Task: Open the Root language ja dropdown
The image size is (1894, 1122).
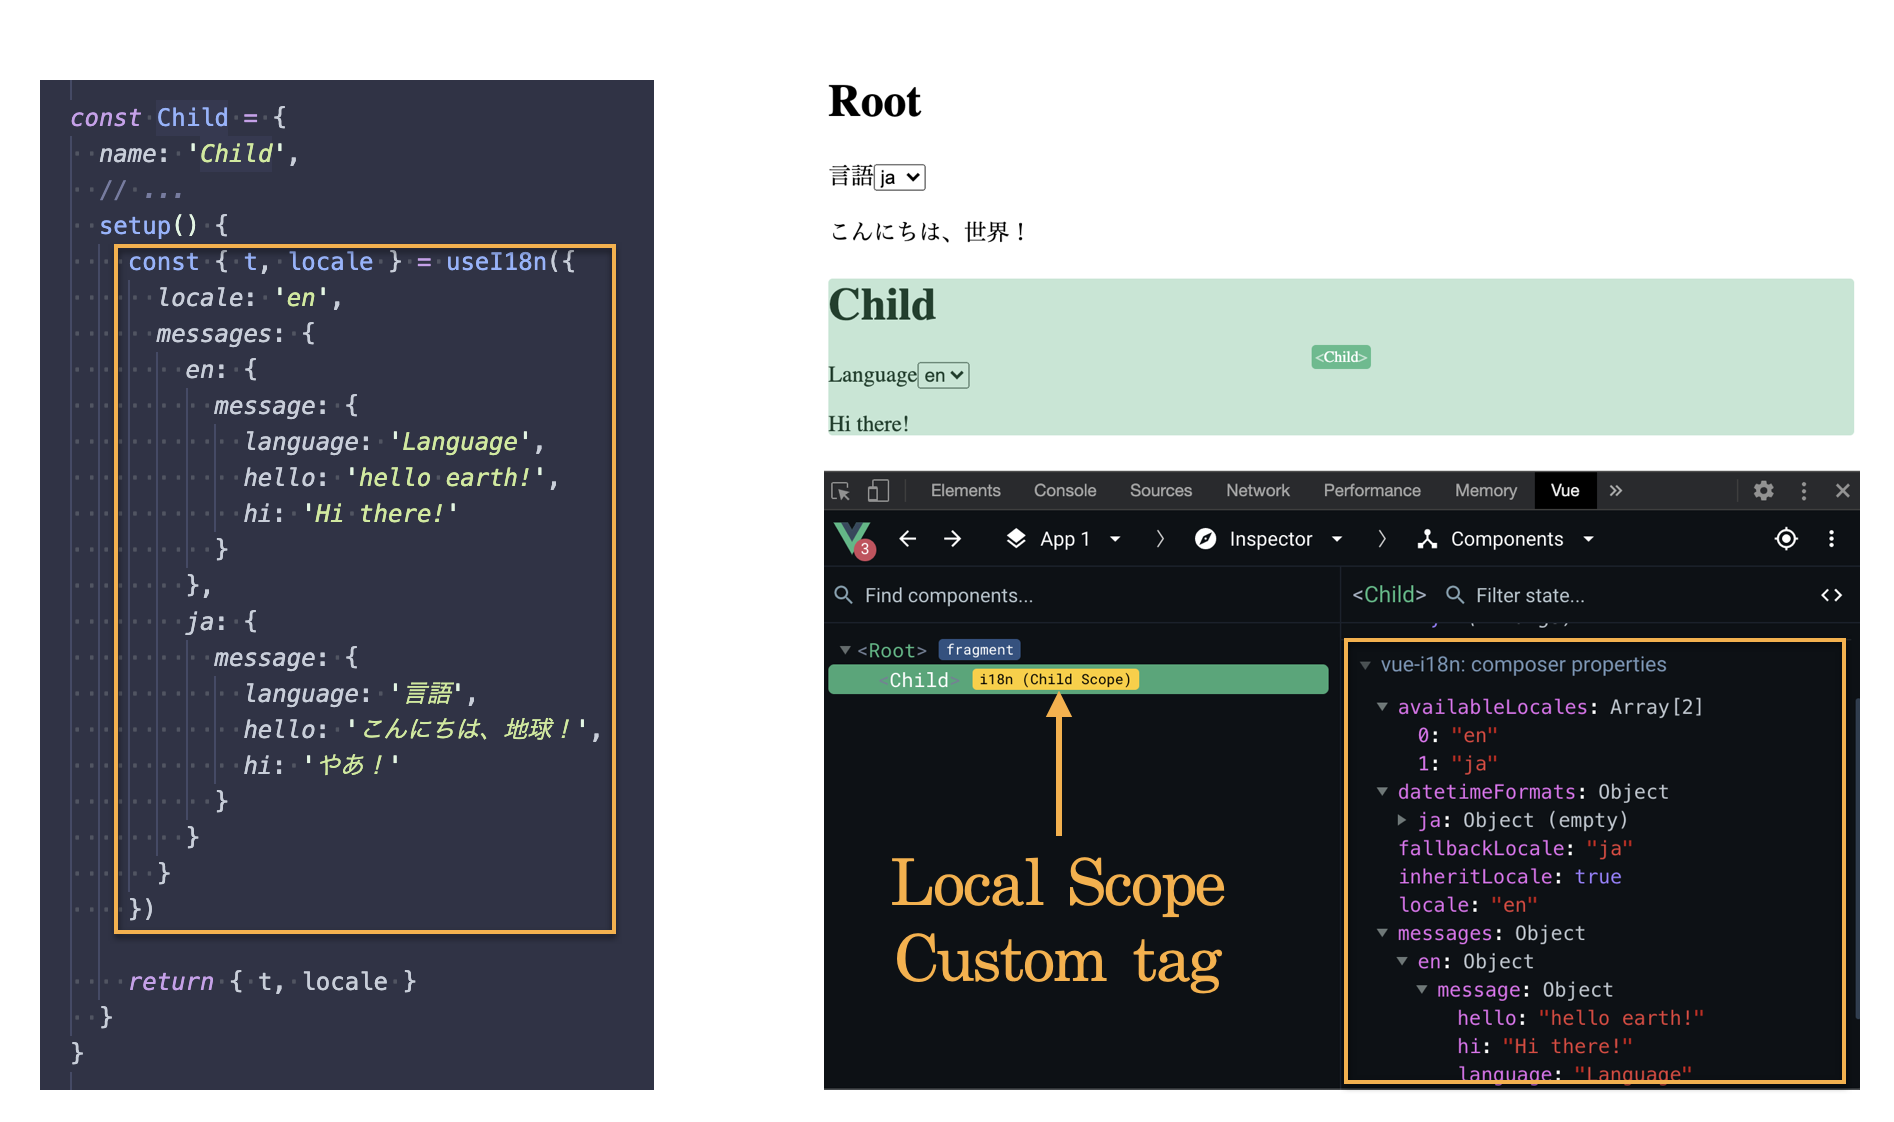Action: click(900, 178)
